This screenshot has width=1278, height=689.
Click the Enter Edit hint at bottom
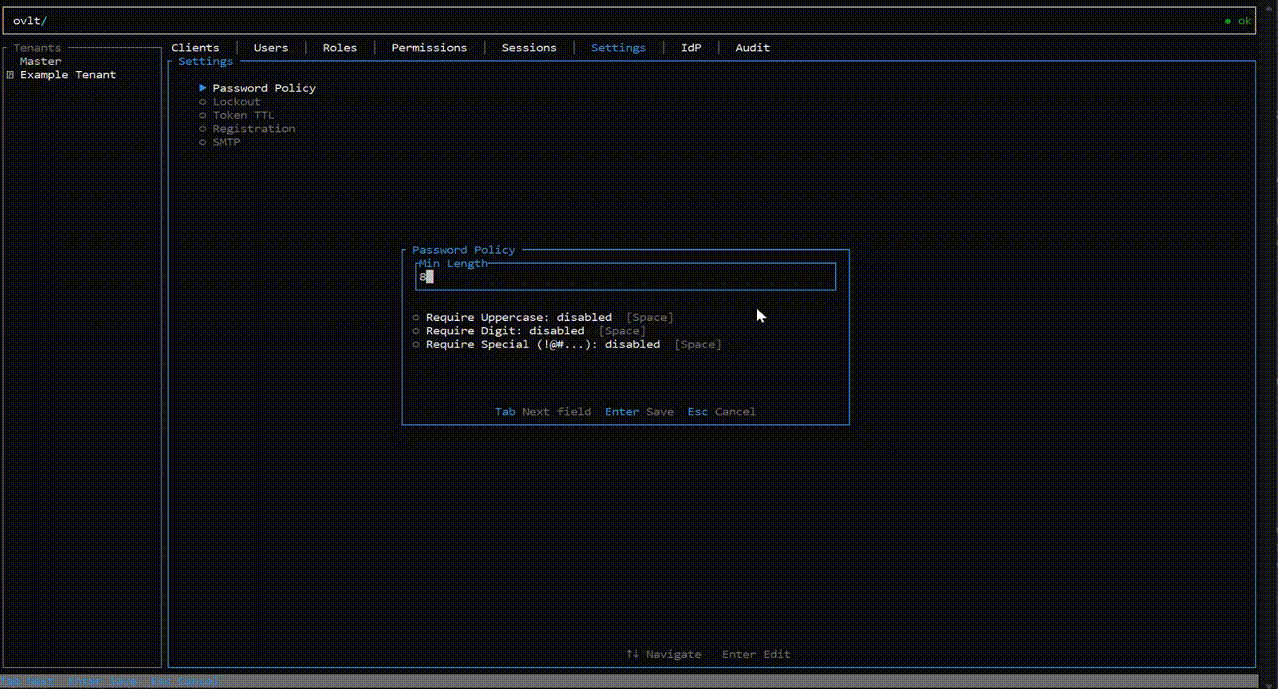[x=756, y=654]
